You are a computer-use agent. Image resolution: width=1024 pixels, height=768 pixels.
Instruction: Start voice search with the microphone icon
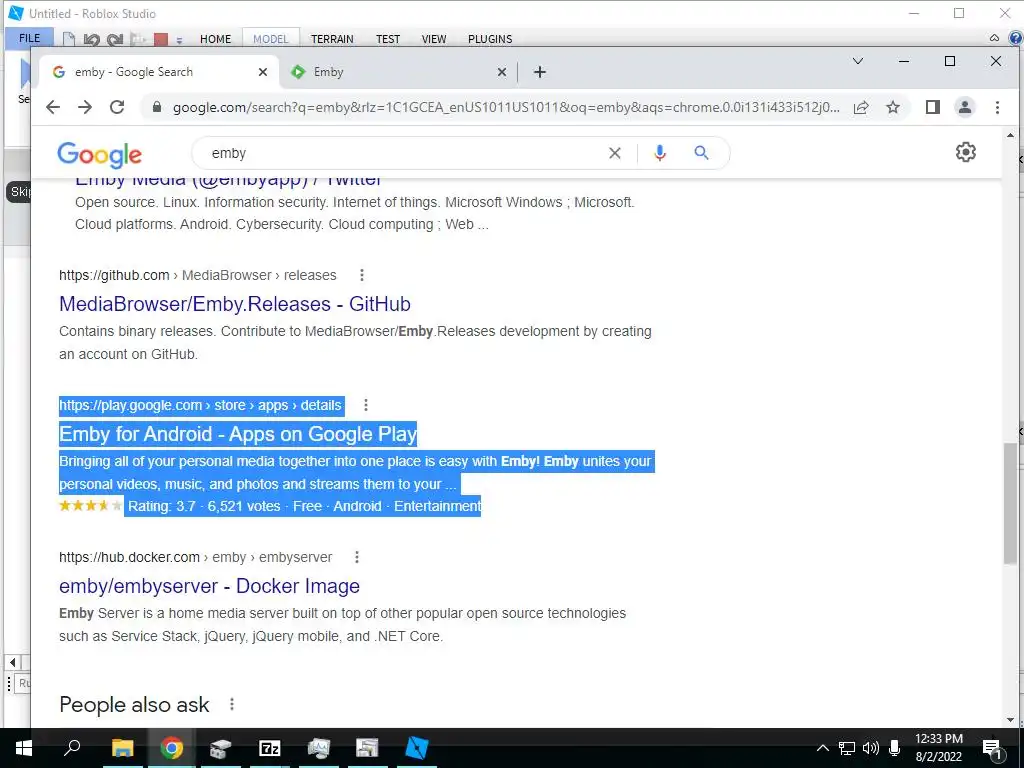tap(660, 153)
